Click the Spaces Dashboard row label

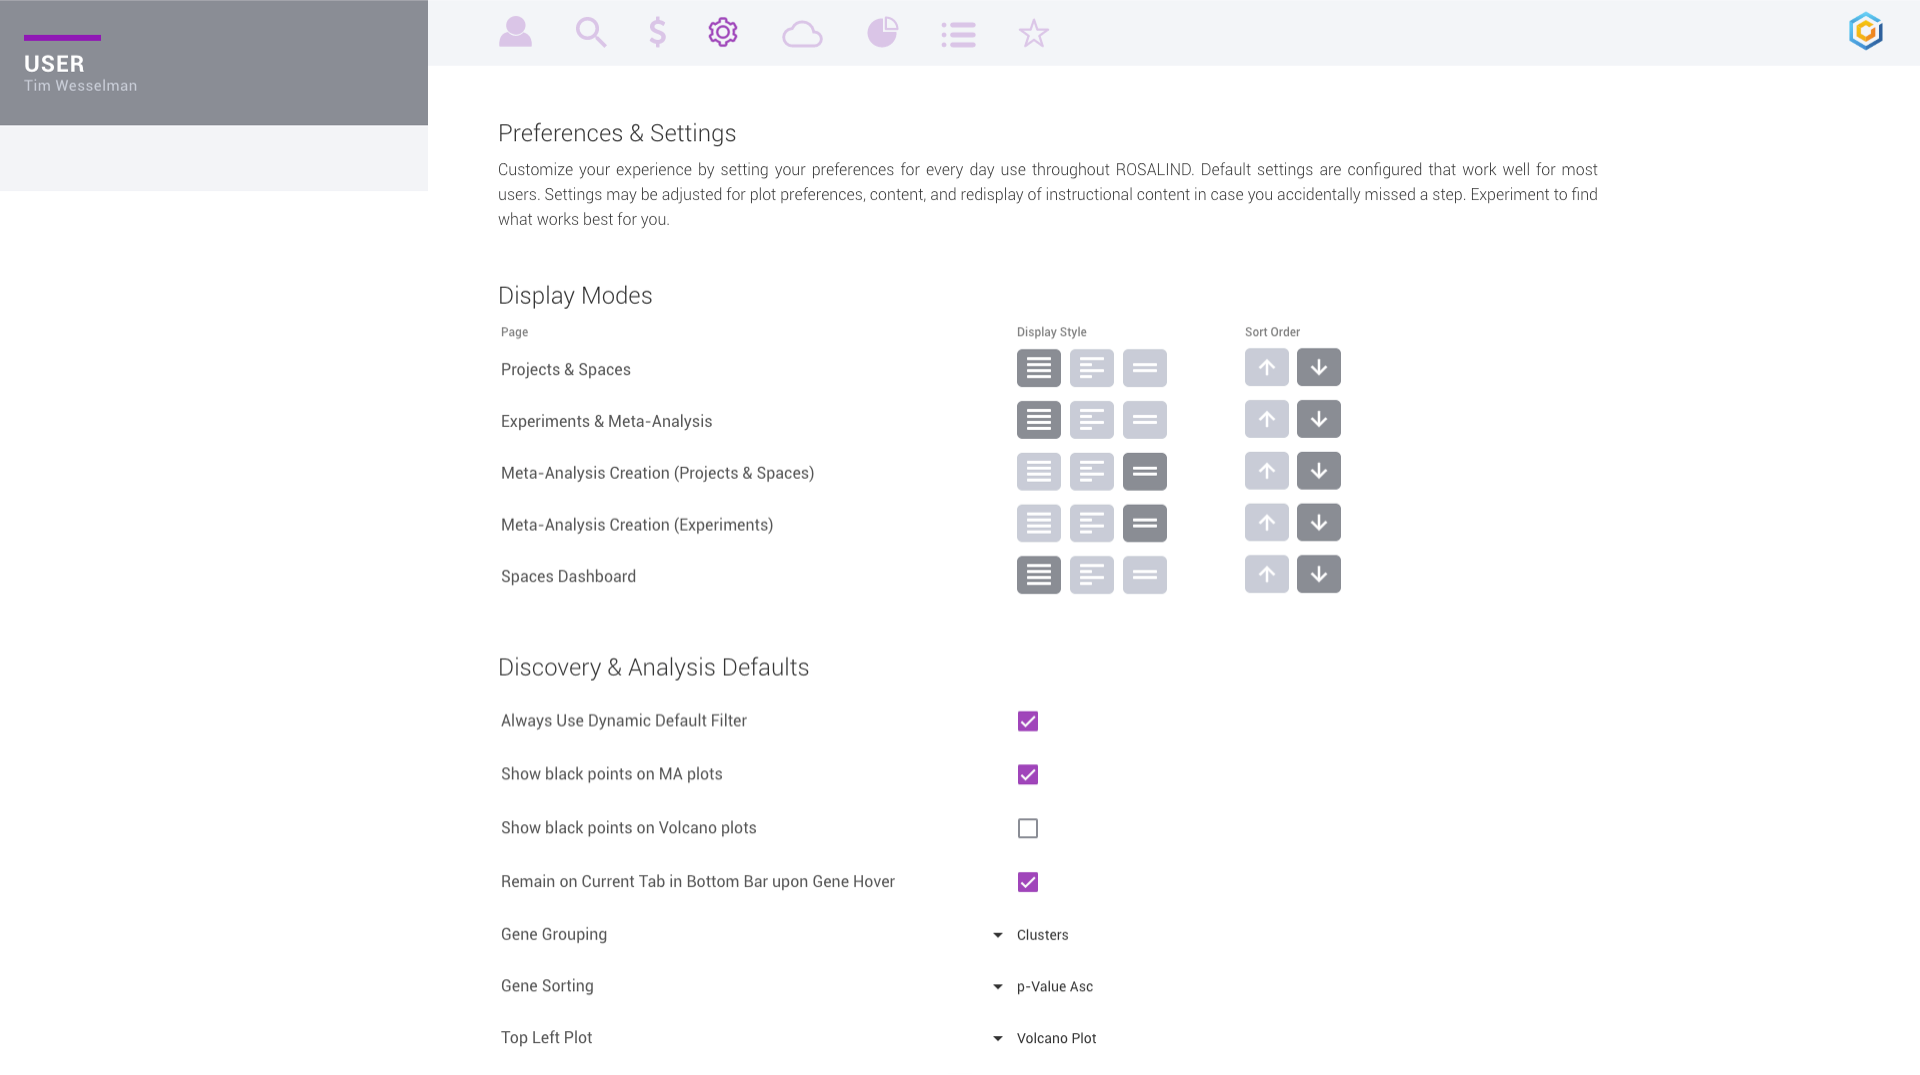coord(569,577)
